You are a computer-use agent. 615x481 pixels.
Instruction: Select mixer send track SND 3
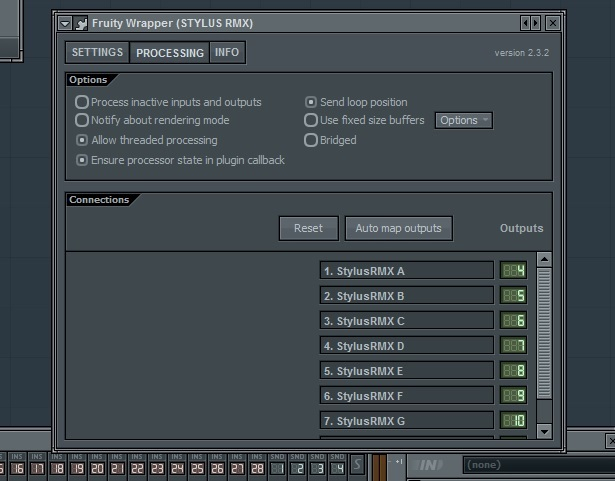(x=317, y=466)
